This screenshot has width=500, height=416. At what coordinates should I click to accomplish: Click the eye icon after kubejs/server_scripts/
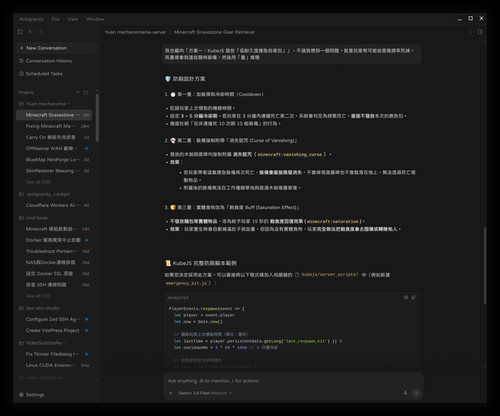tap(364, 275)
